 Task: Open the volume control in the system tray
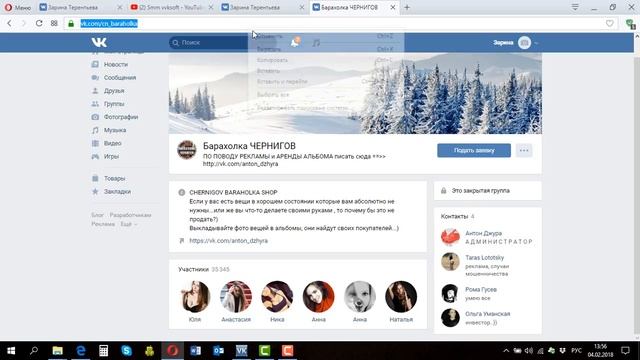click(529, 351)
